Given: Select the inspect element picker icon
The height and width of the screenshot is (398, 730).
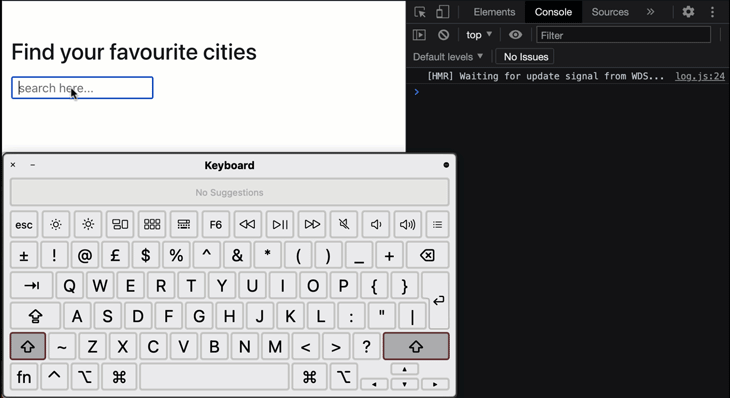Looking at the screenshot, I should 420,12.
